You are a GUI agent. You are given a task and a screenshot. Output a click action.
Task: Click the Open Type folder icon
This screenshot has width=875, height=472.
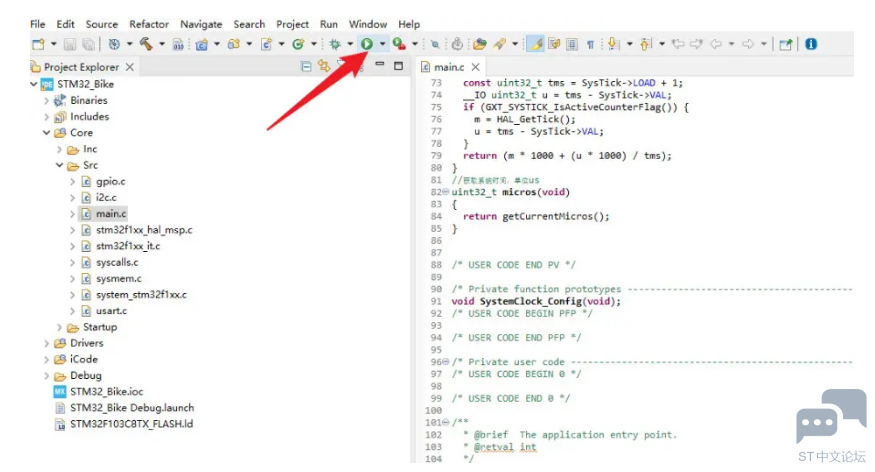479,44
